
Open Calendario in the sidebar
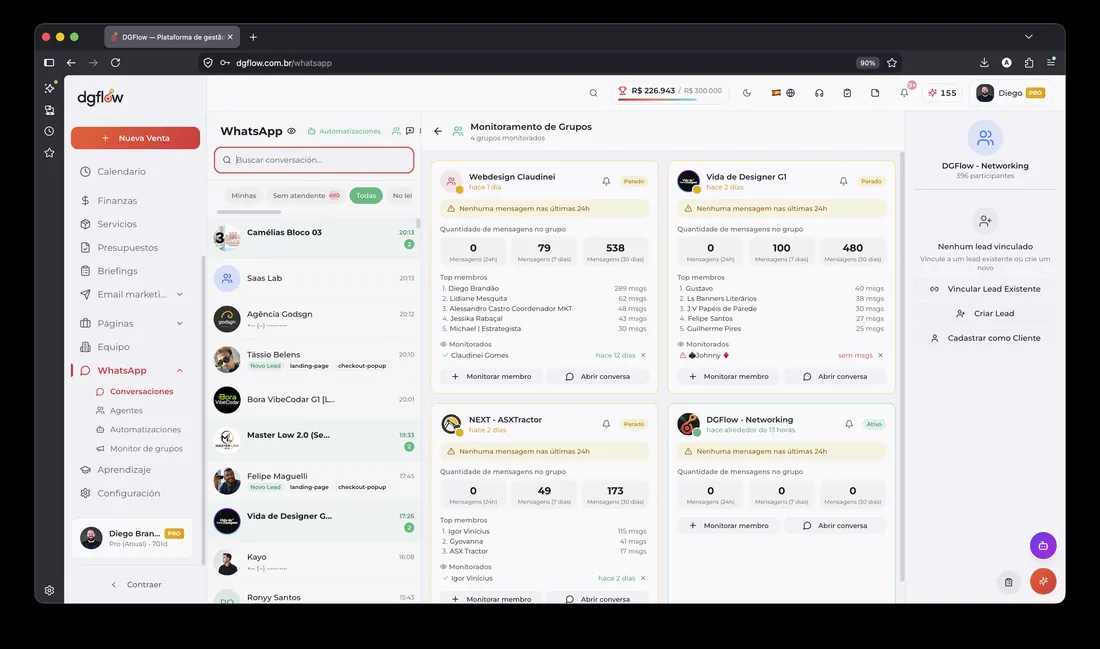(121, 171)
